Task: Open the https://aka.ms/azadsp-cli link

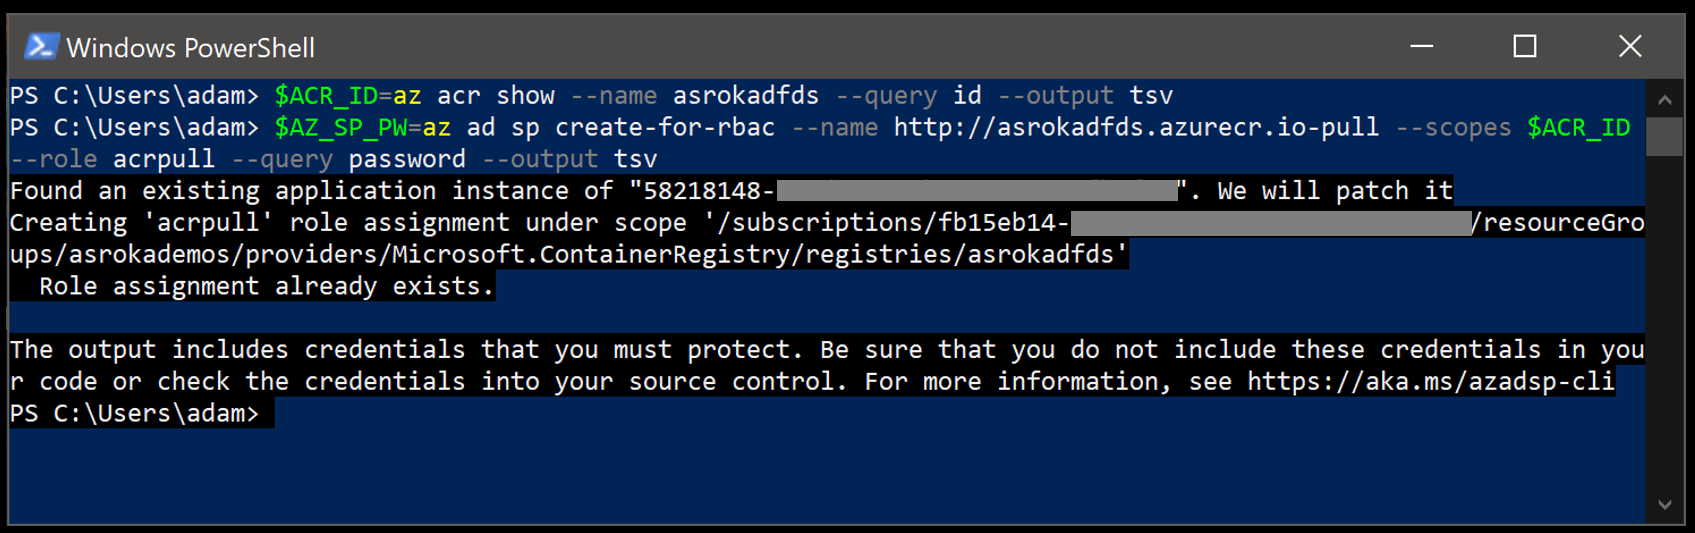Action: tap(1430, 382)
